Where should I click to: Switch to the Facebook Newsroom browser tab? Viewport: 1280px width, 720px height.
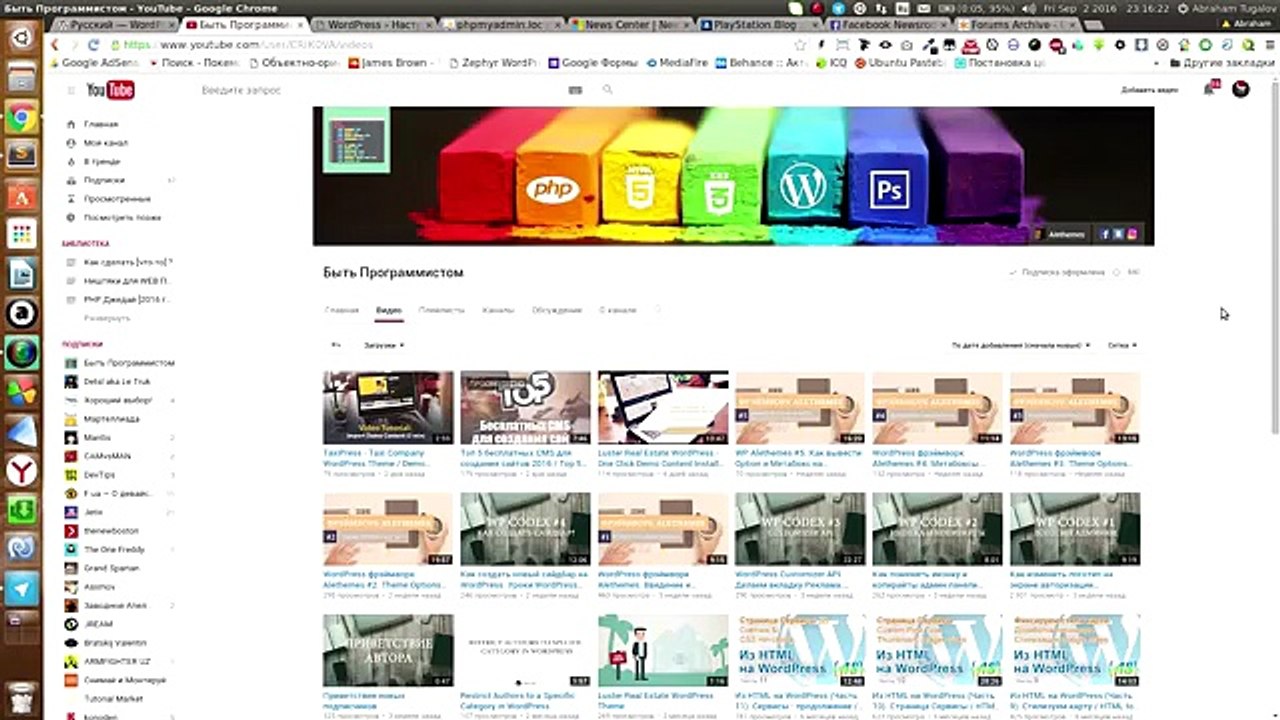pyautogui.click(x=886, y=23)
